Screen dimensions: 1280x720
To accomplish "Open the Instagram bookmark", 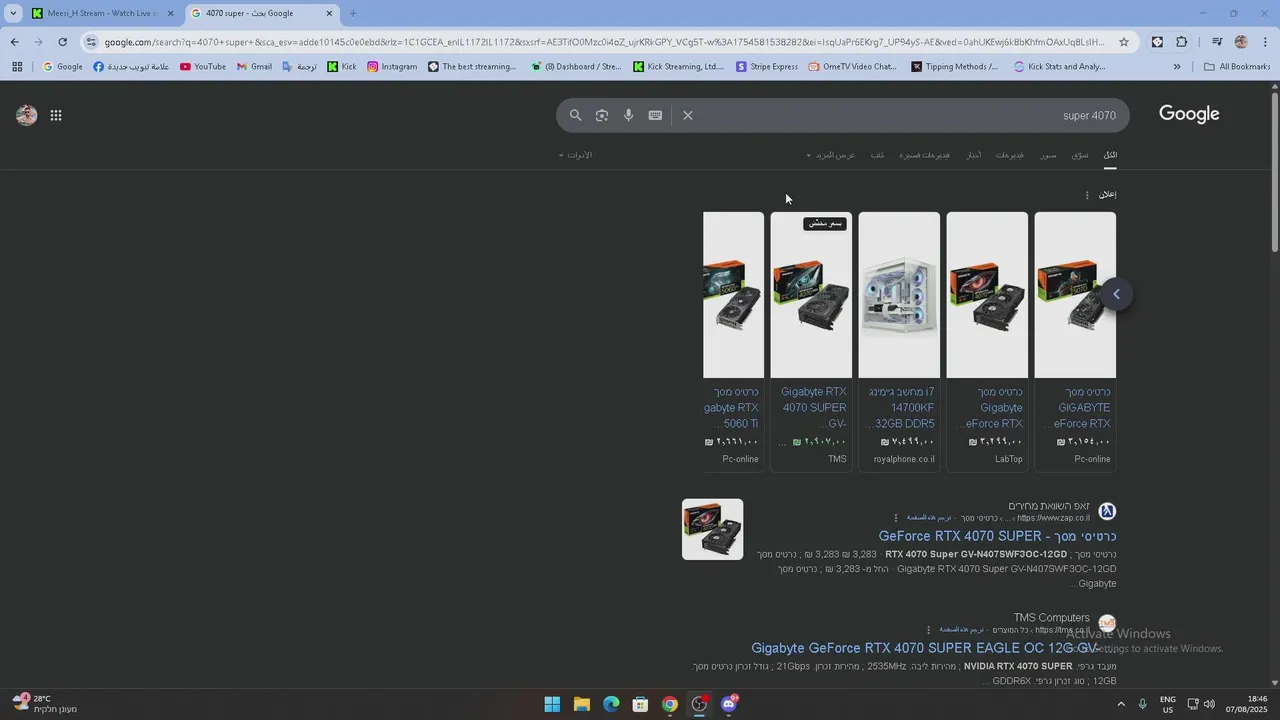I will click(x=392, y=67).
